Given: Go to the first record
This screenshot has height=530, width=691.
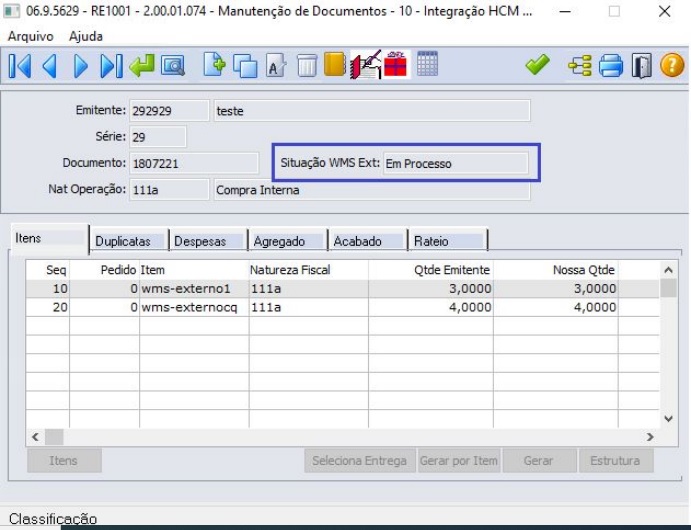Looking at the screenshot, I should (x=20, y=66).
